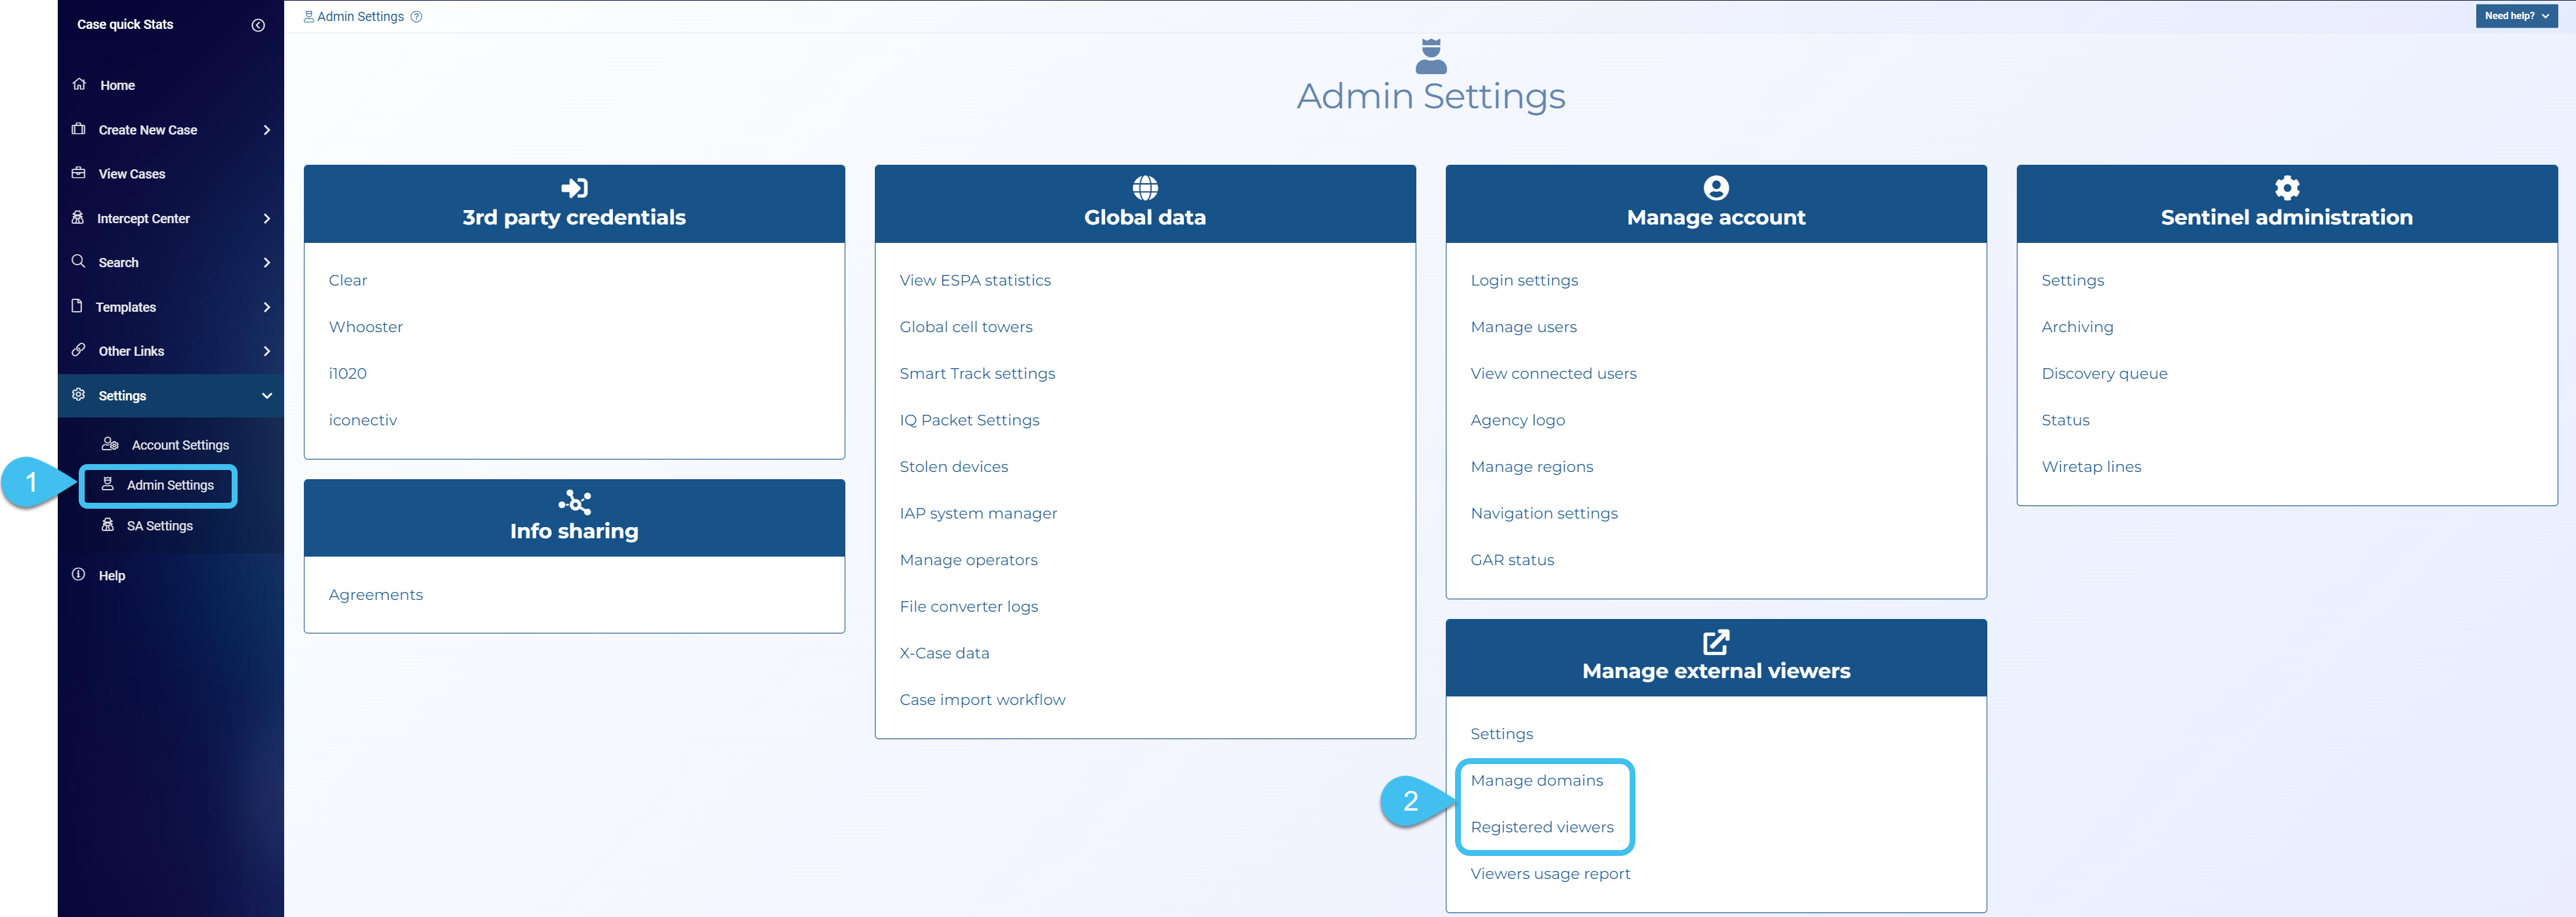The height and width of the screenshot is (917, 2576).
Task: Expand the Create New Case submenu arrow
Action: (x=266, y=130)
